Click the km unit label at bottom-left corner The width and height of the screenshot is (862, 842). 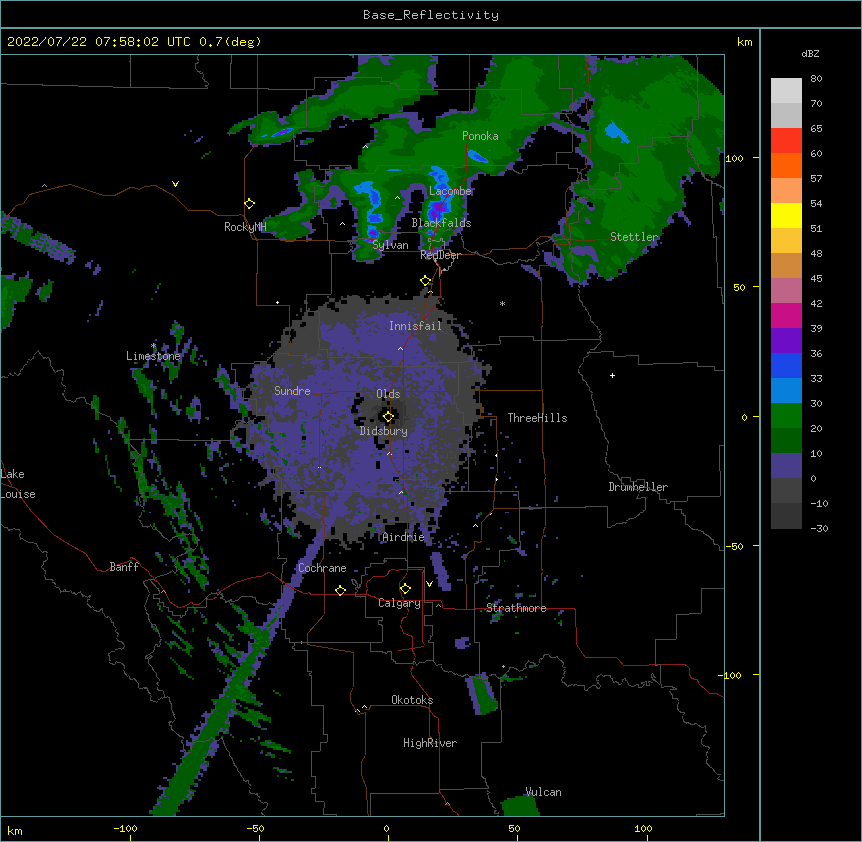(15, 831)
